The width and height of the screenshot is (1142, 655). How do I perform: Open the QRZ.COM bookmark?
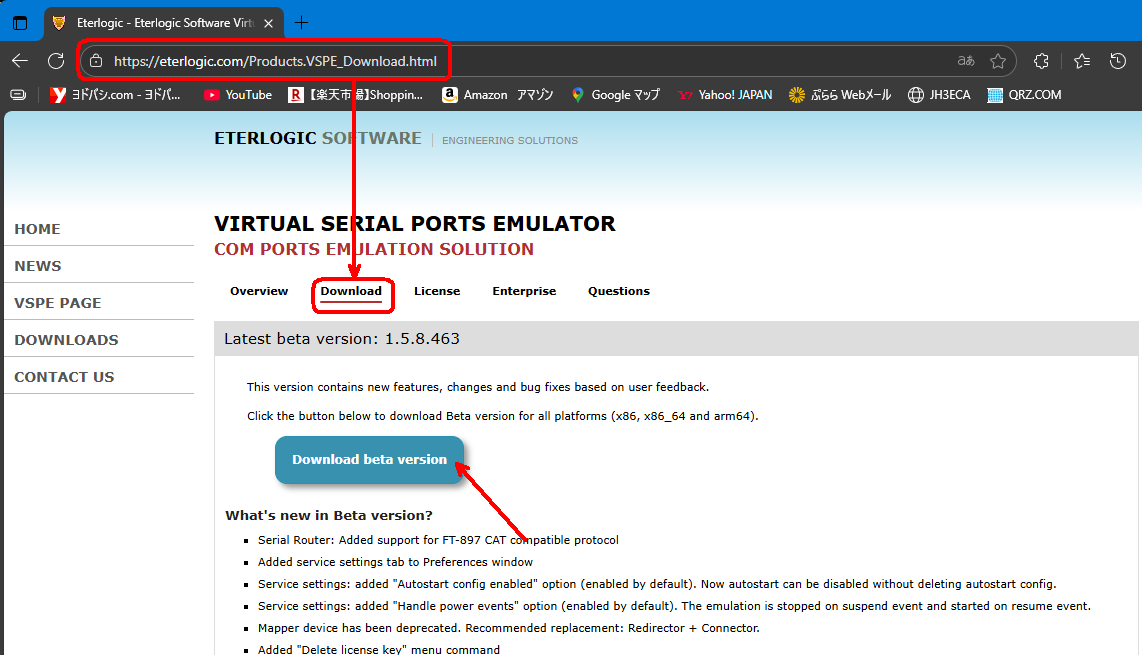click(1023, 95)
